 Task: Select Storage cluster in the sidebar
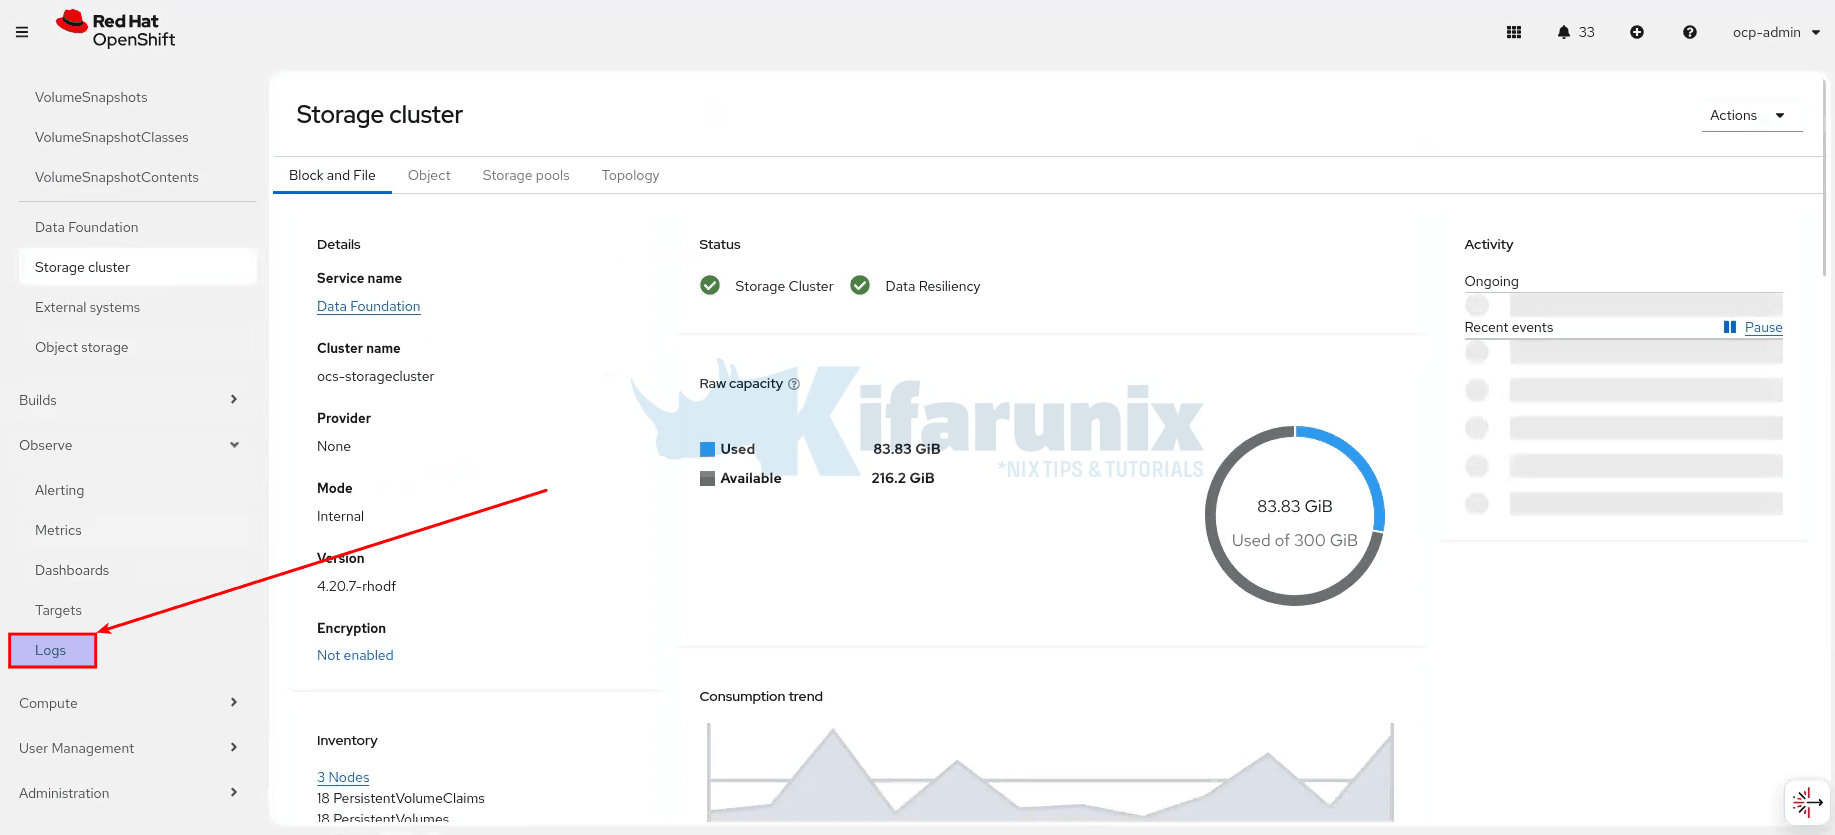click(x=138, y=267)
